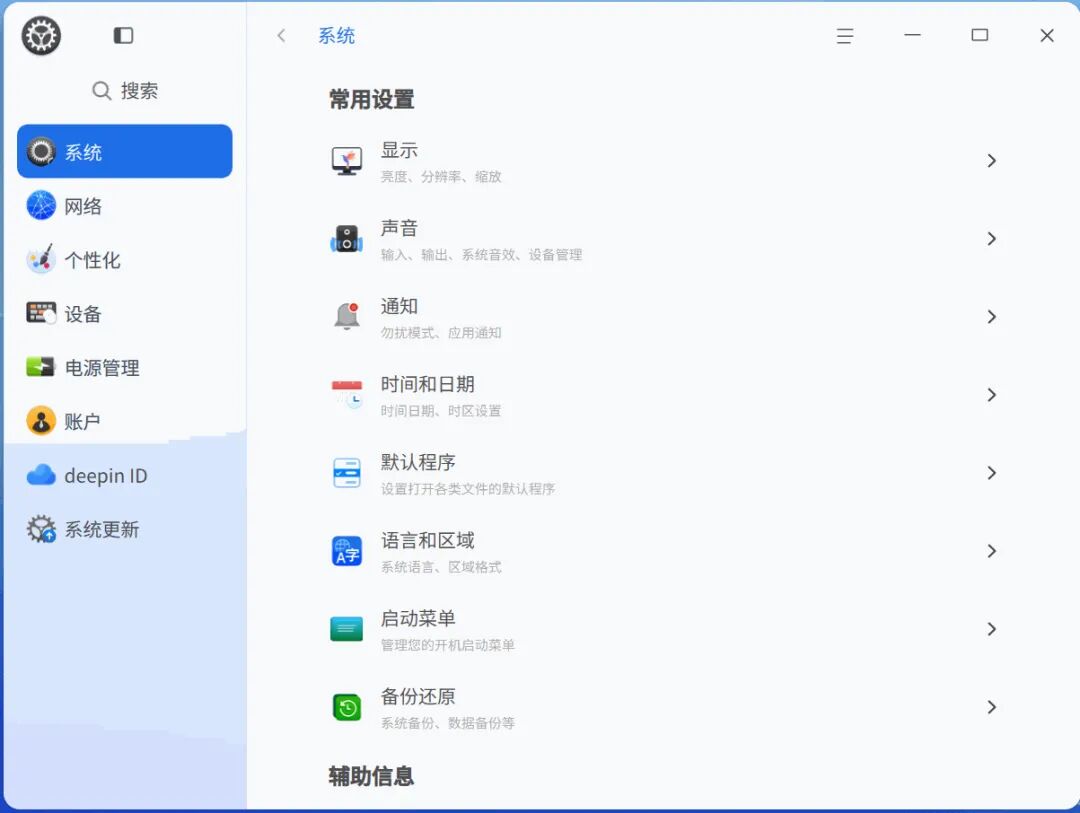Click the 个性化 paint palette icon
Viewport: 1080px width, 813px height.
click(41, 259)
